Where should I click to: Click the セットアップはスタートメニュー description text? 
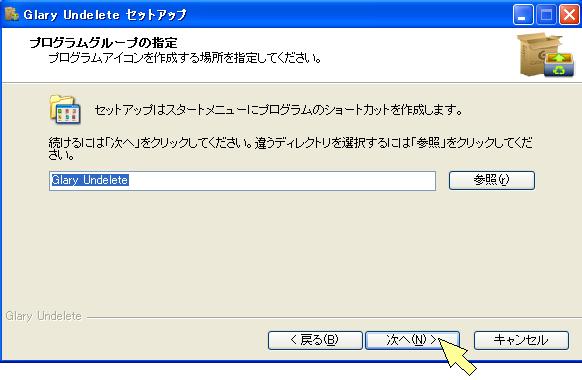point(278,110)
